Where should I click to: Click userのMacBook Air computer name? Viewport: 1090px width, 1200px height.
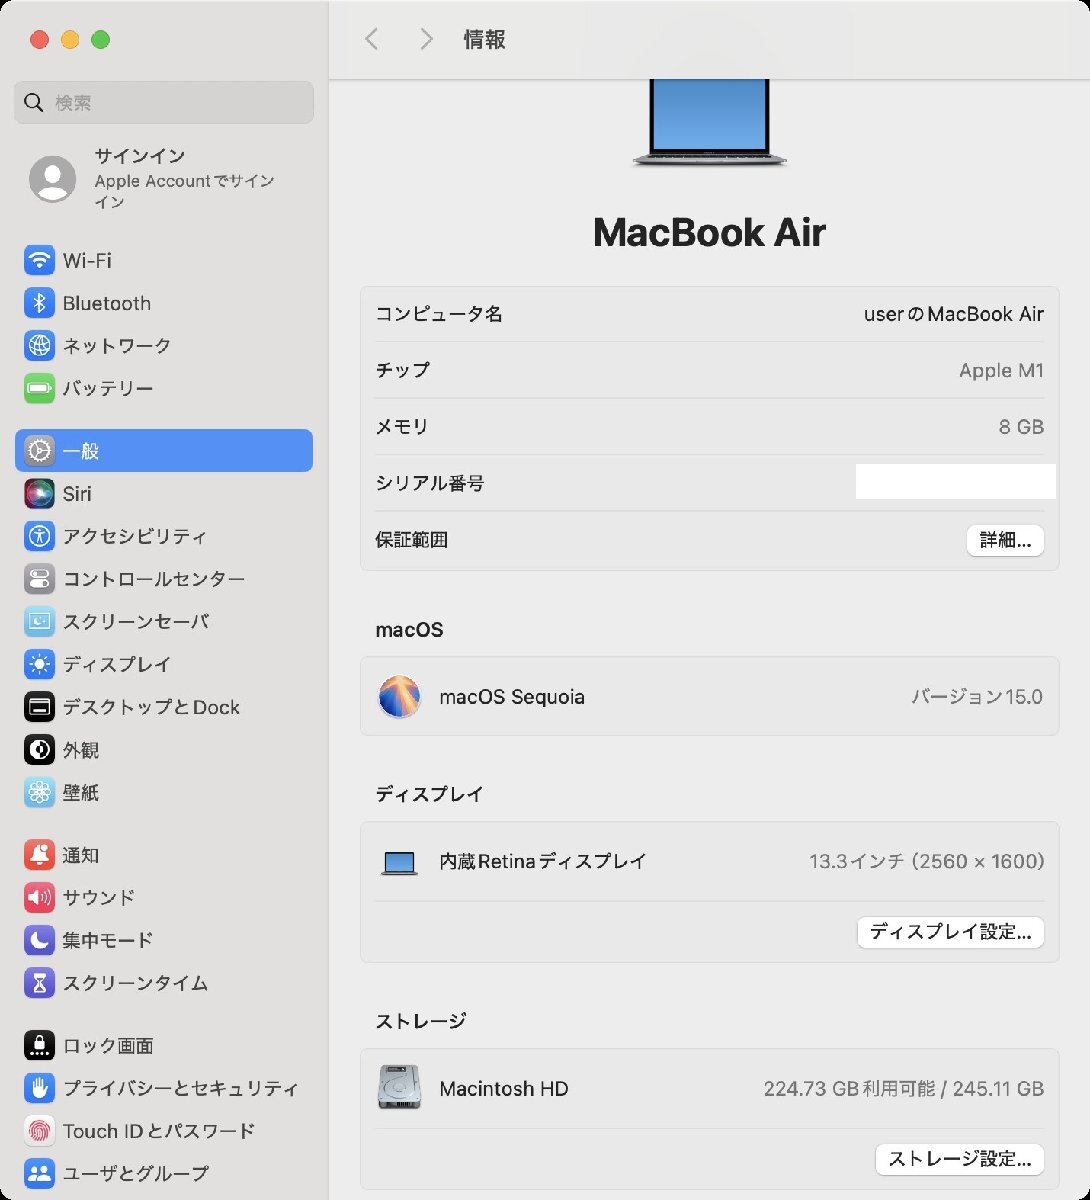(x=954, y=314)
